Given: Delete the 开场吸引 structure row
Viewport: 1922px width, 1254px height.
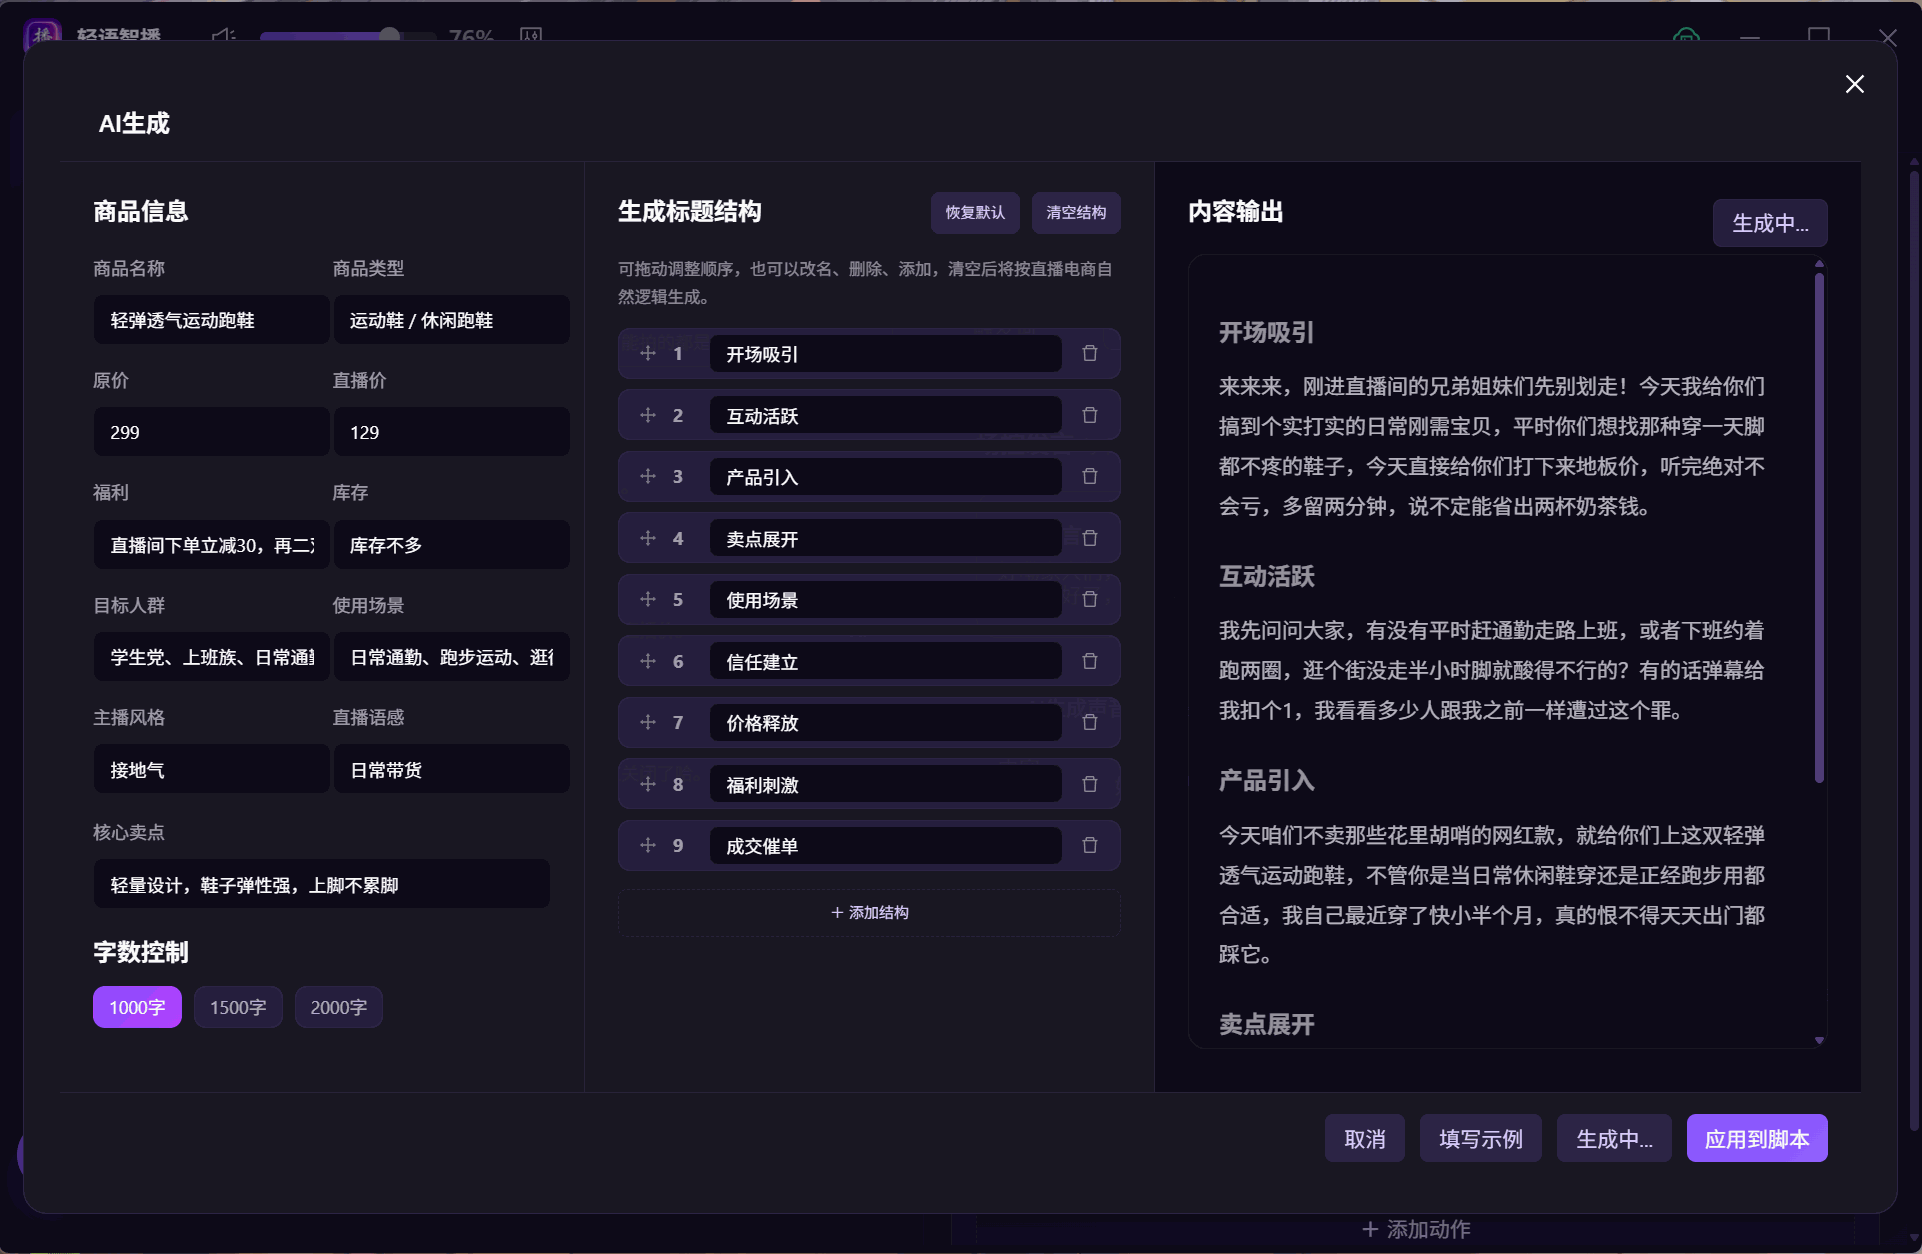Looking at the screenshot, I should [1090, 353].
